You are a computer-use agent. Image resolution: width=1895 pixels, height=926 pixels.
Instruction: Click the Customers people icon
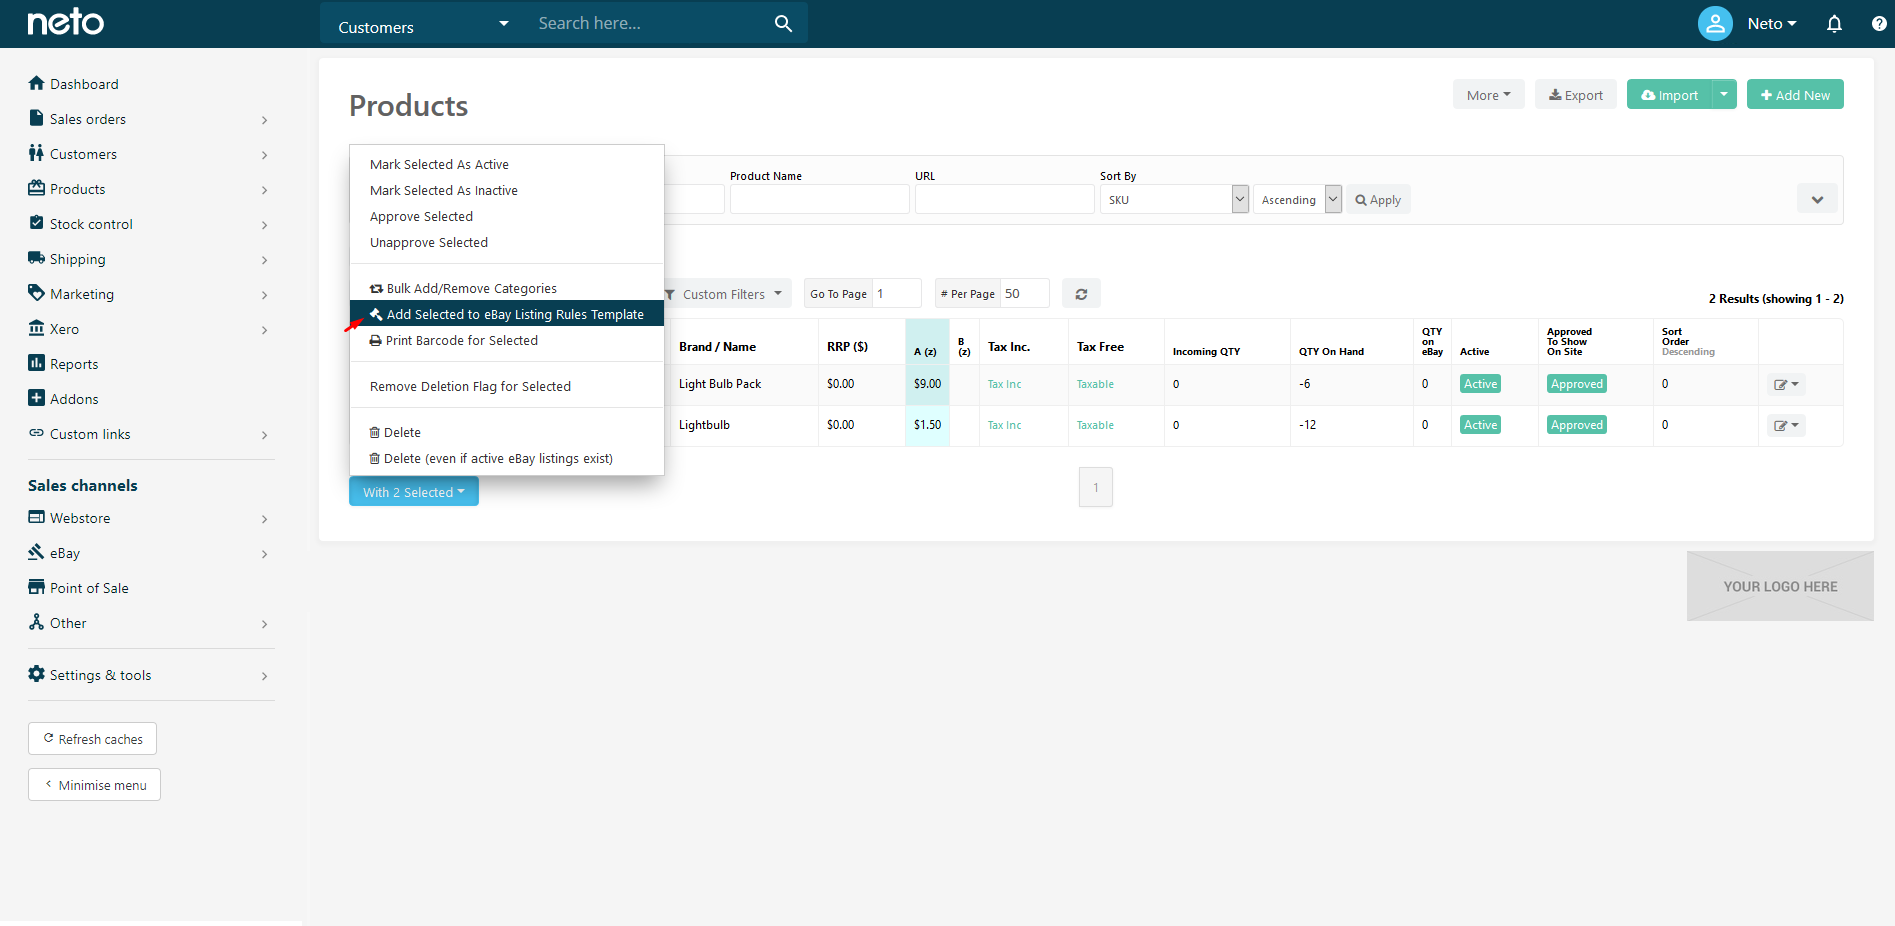click(x=36, y=153)
